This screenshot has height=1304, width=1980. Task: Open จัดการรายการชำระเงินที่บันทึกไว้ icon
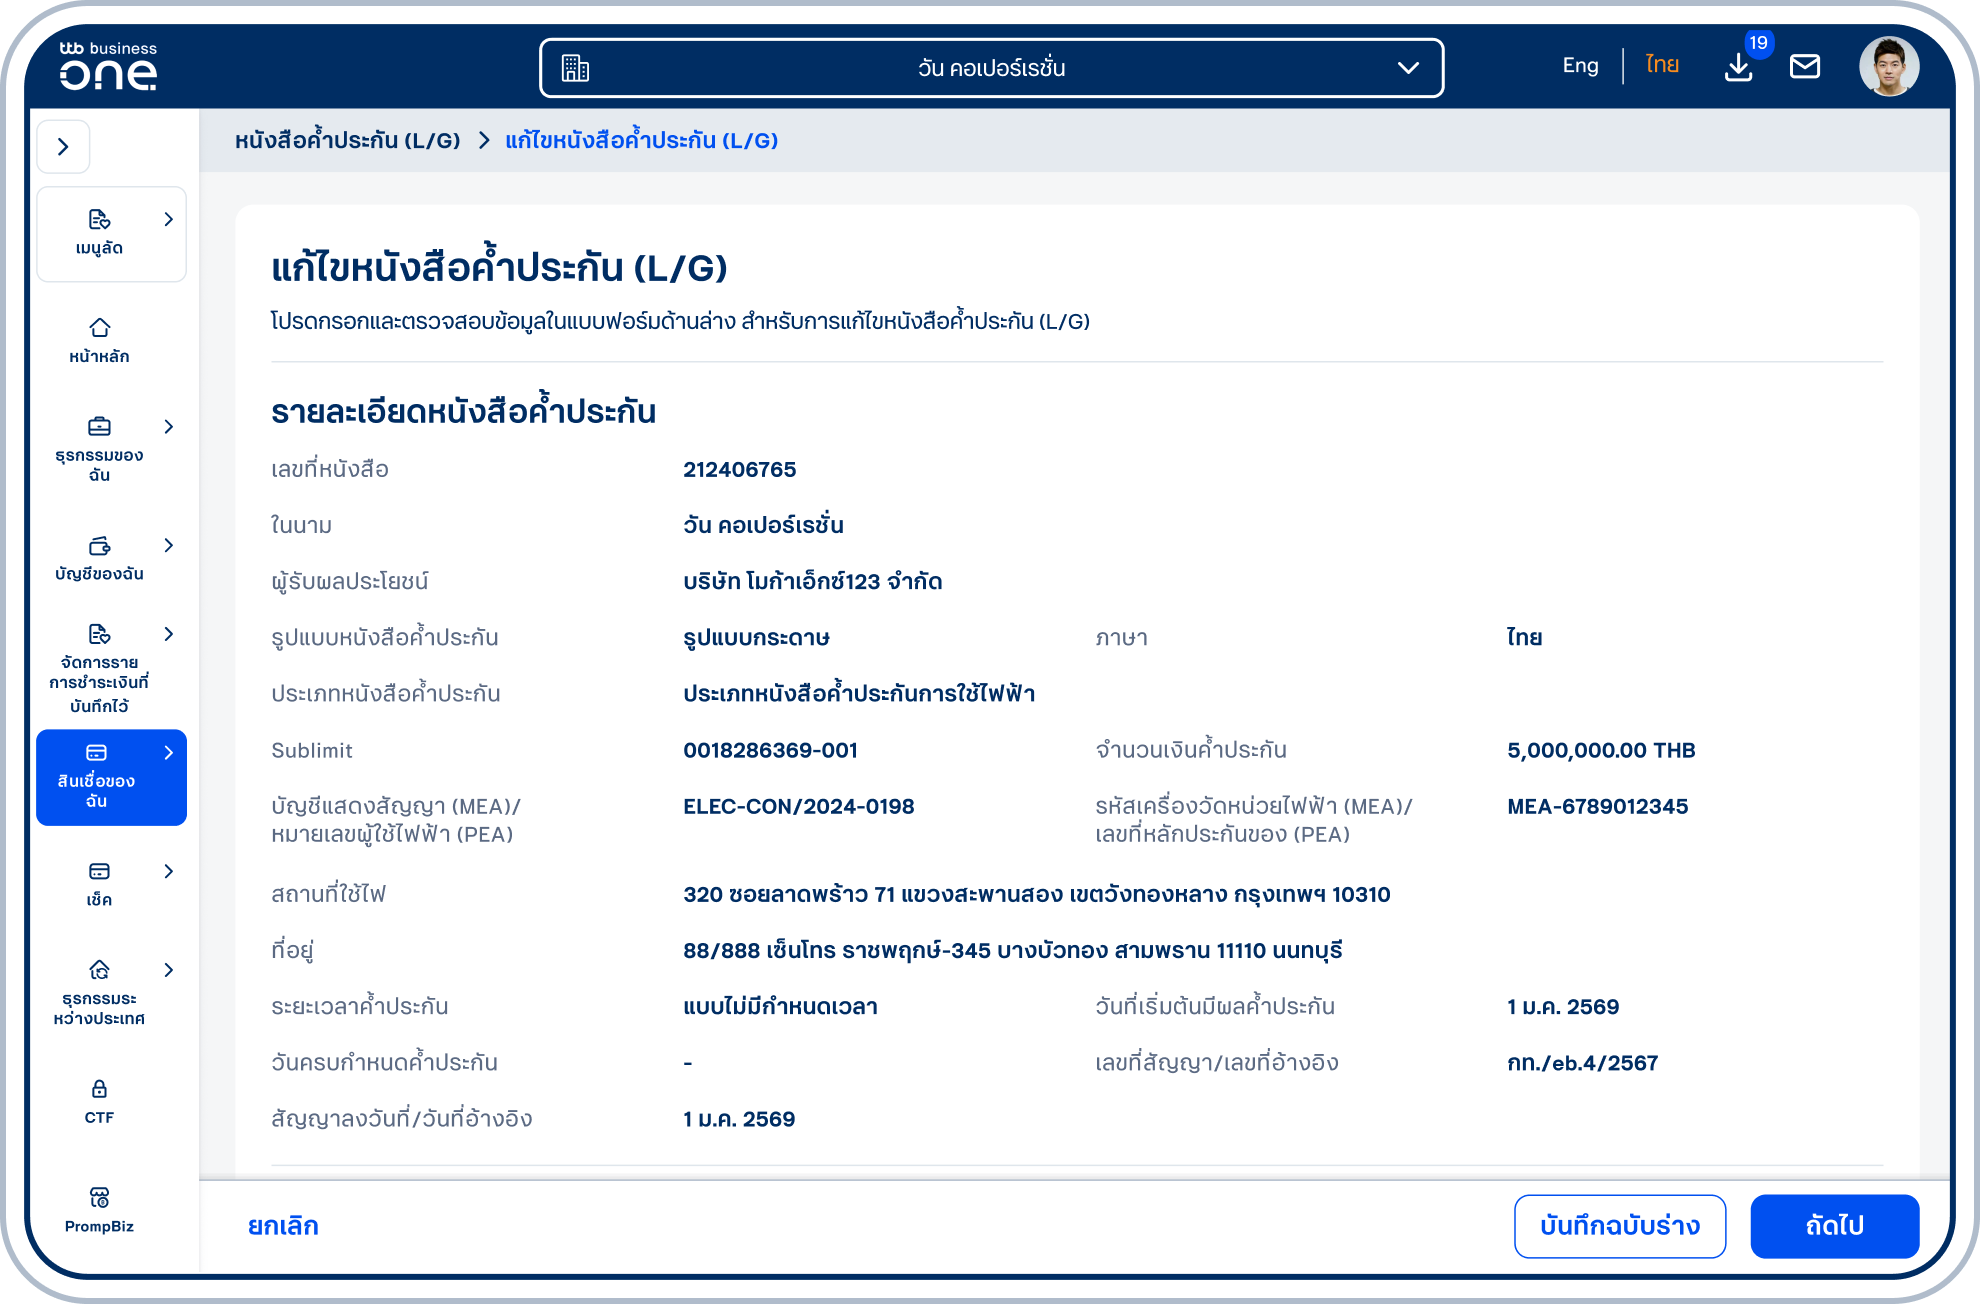tap(99, 634)
